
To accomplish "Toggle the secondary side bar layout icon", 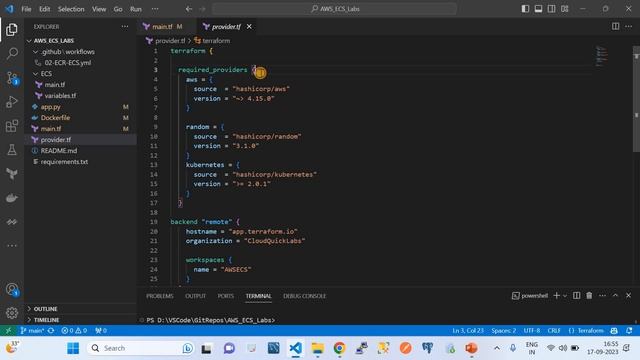I will click(551, 9).
